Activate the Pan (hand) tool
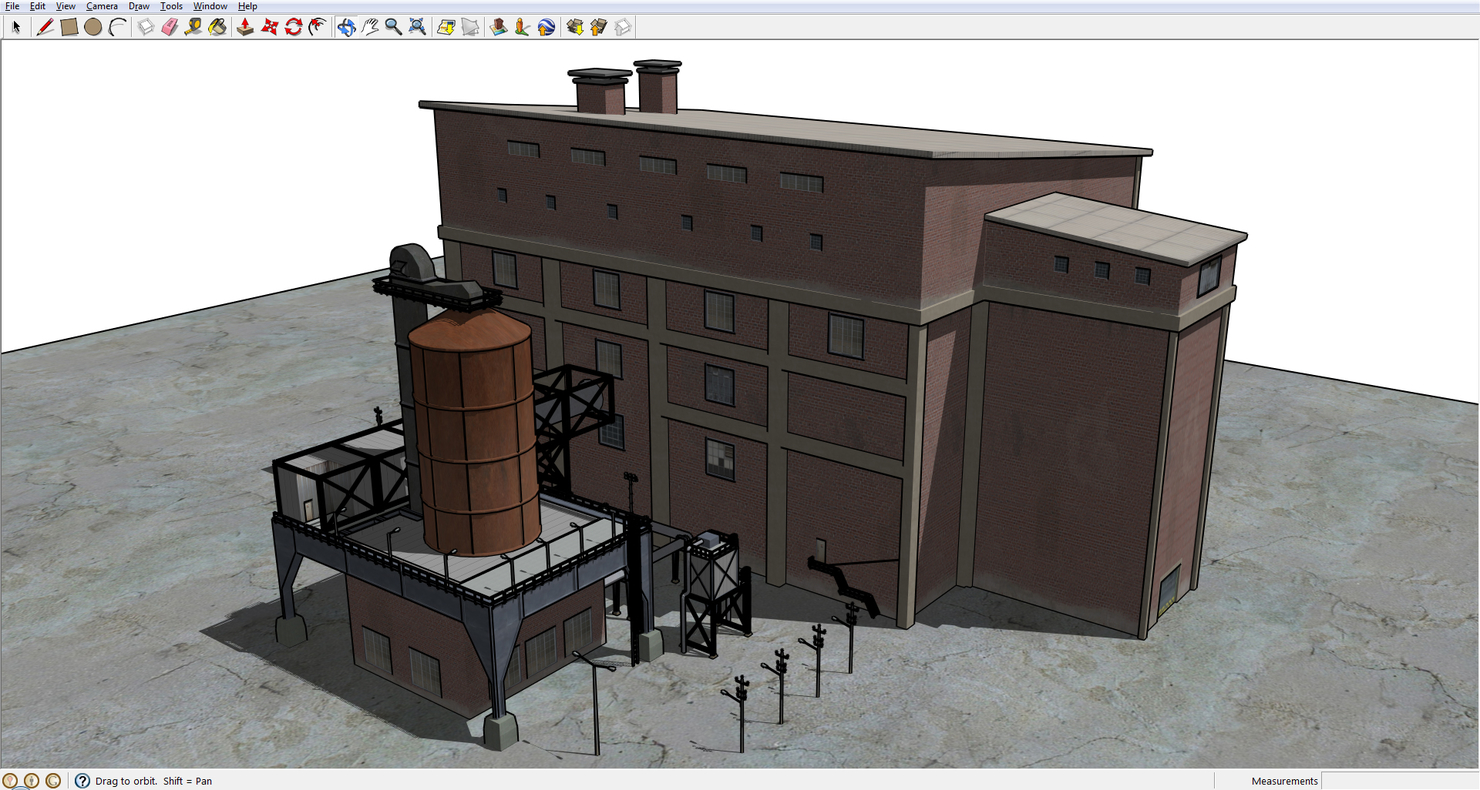Viewport: 1480px width, 790px height. [x=370, y=27]
